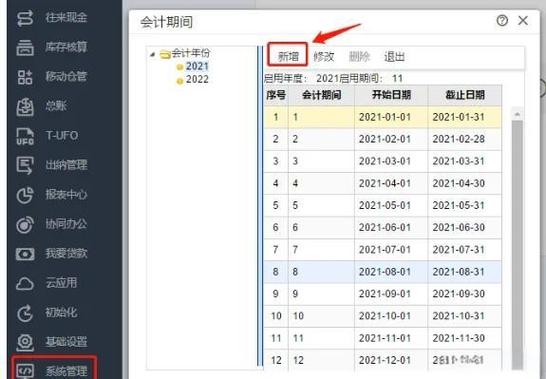This screenshot has height=379, width=546.
Task: Open the 总账 sidebar icon
Action: (x=25, y=106)
